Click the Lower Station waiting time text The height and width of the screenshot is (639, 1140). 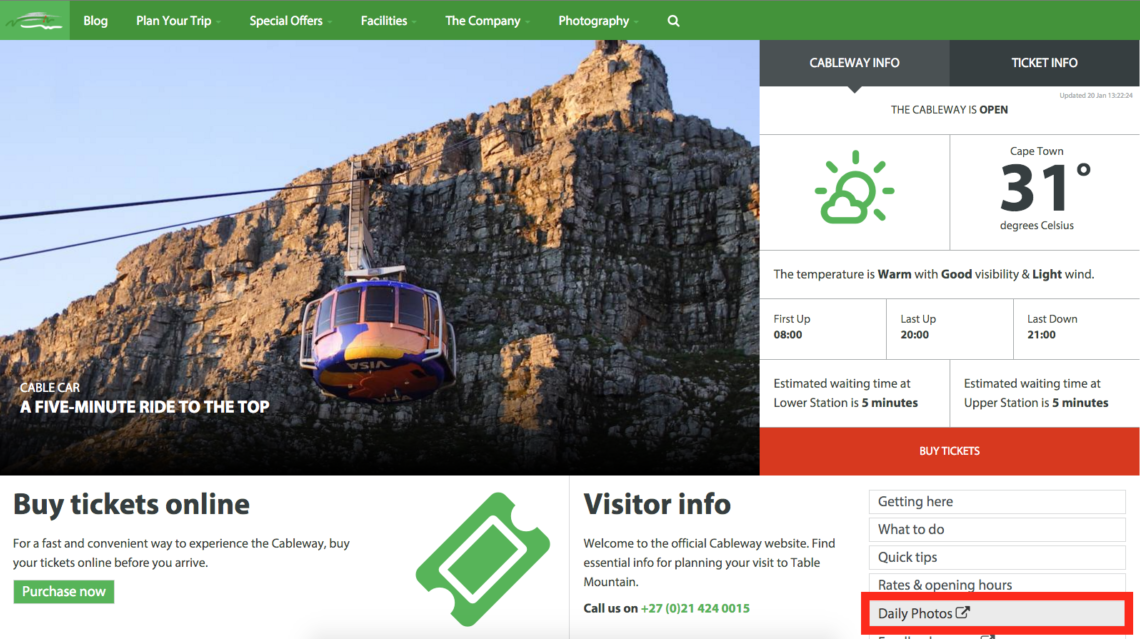click(846, 393)
